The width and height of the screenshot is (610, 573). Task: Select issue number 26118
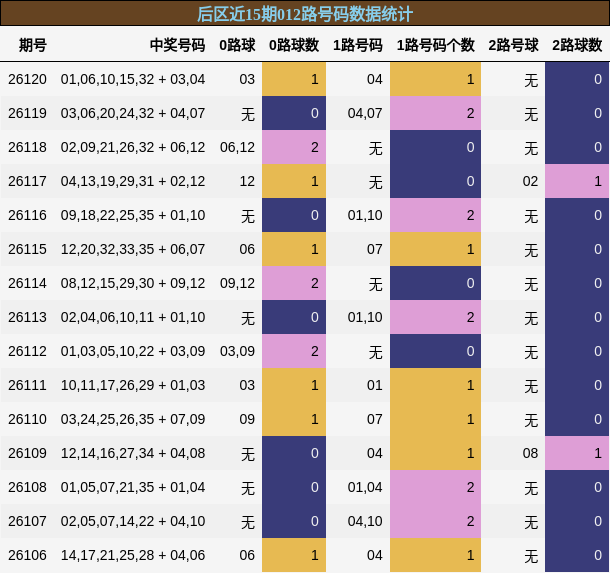(27, 147)
